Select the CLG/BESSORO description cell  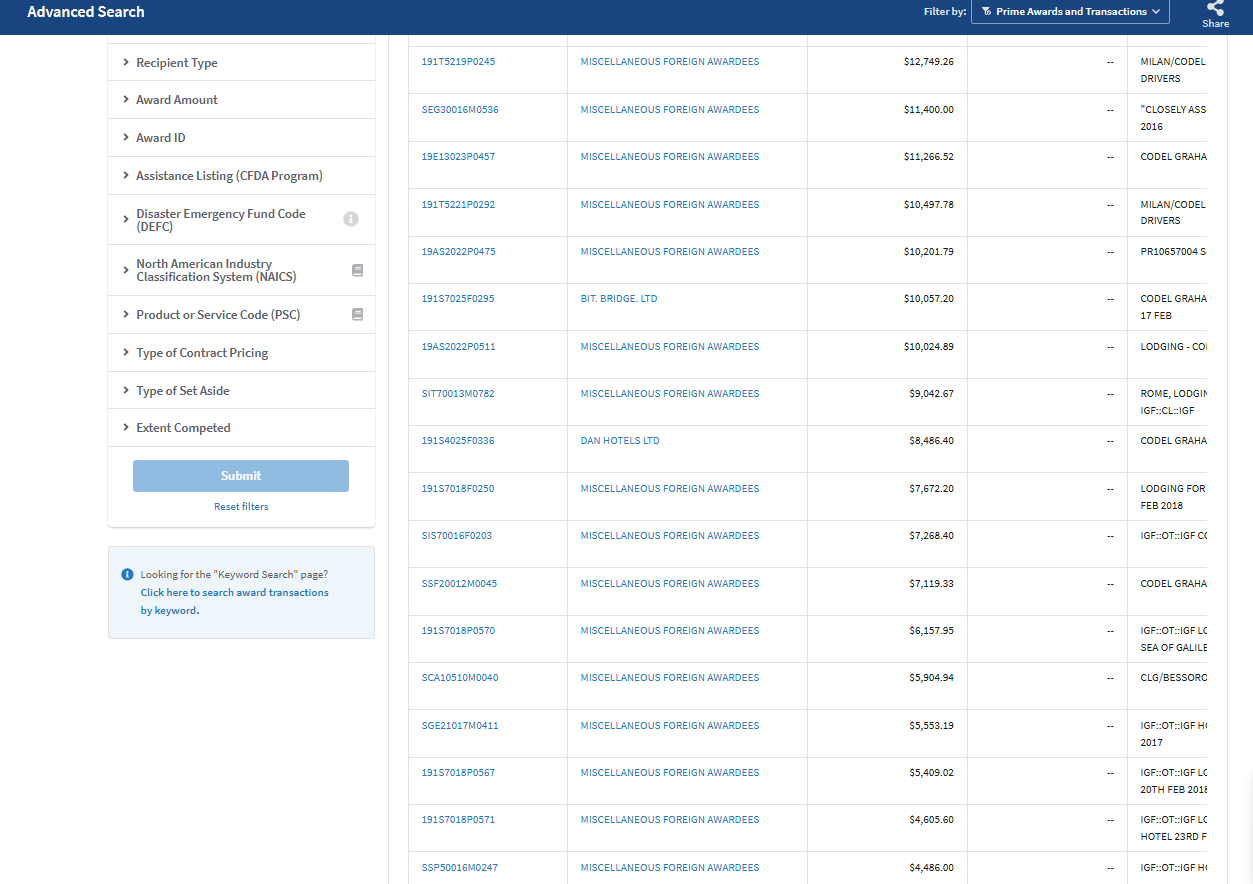click(x=1167, y=686)
